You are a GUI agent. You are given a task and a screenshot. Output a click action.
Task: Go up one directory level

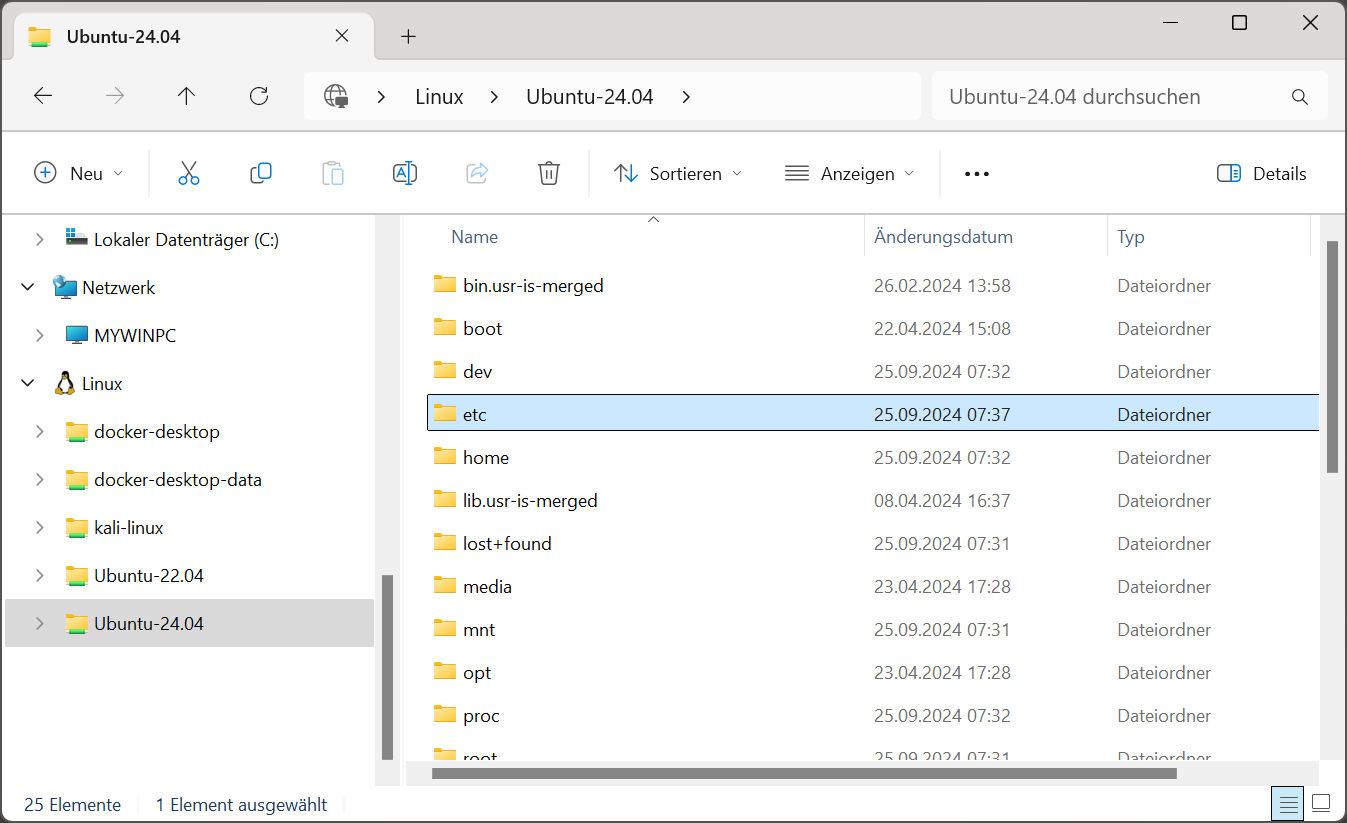186,96
